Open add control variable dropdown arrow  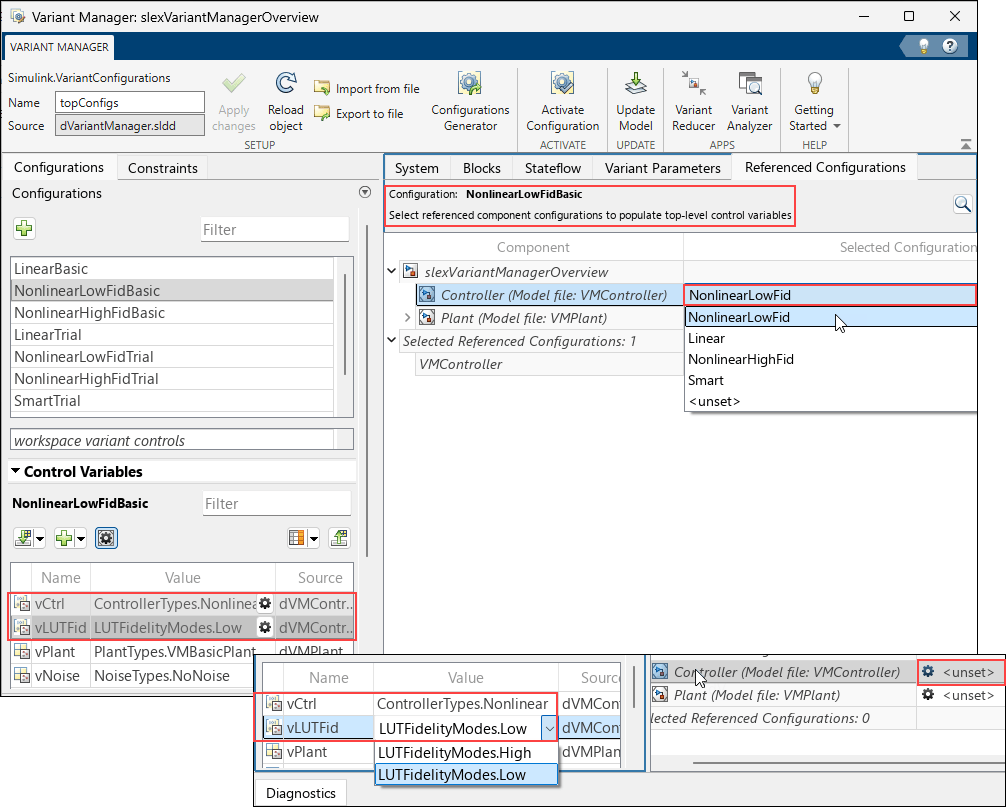pyautogui.click(x=81, y=539)
